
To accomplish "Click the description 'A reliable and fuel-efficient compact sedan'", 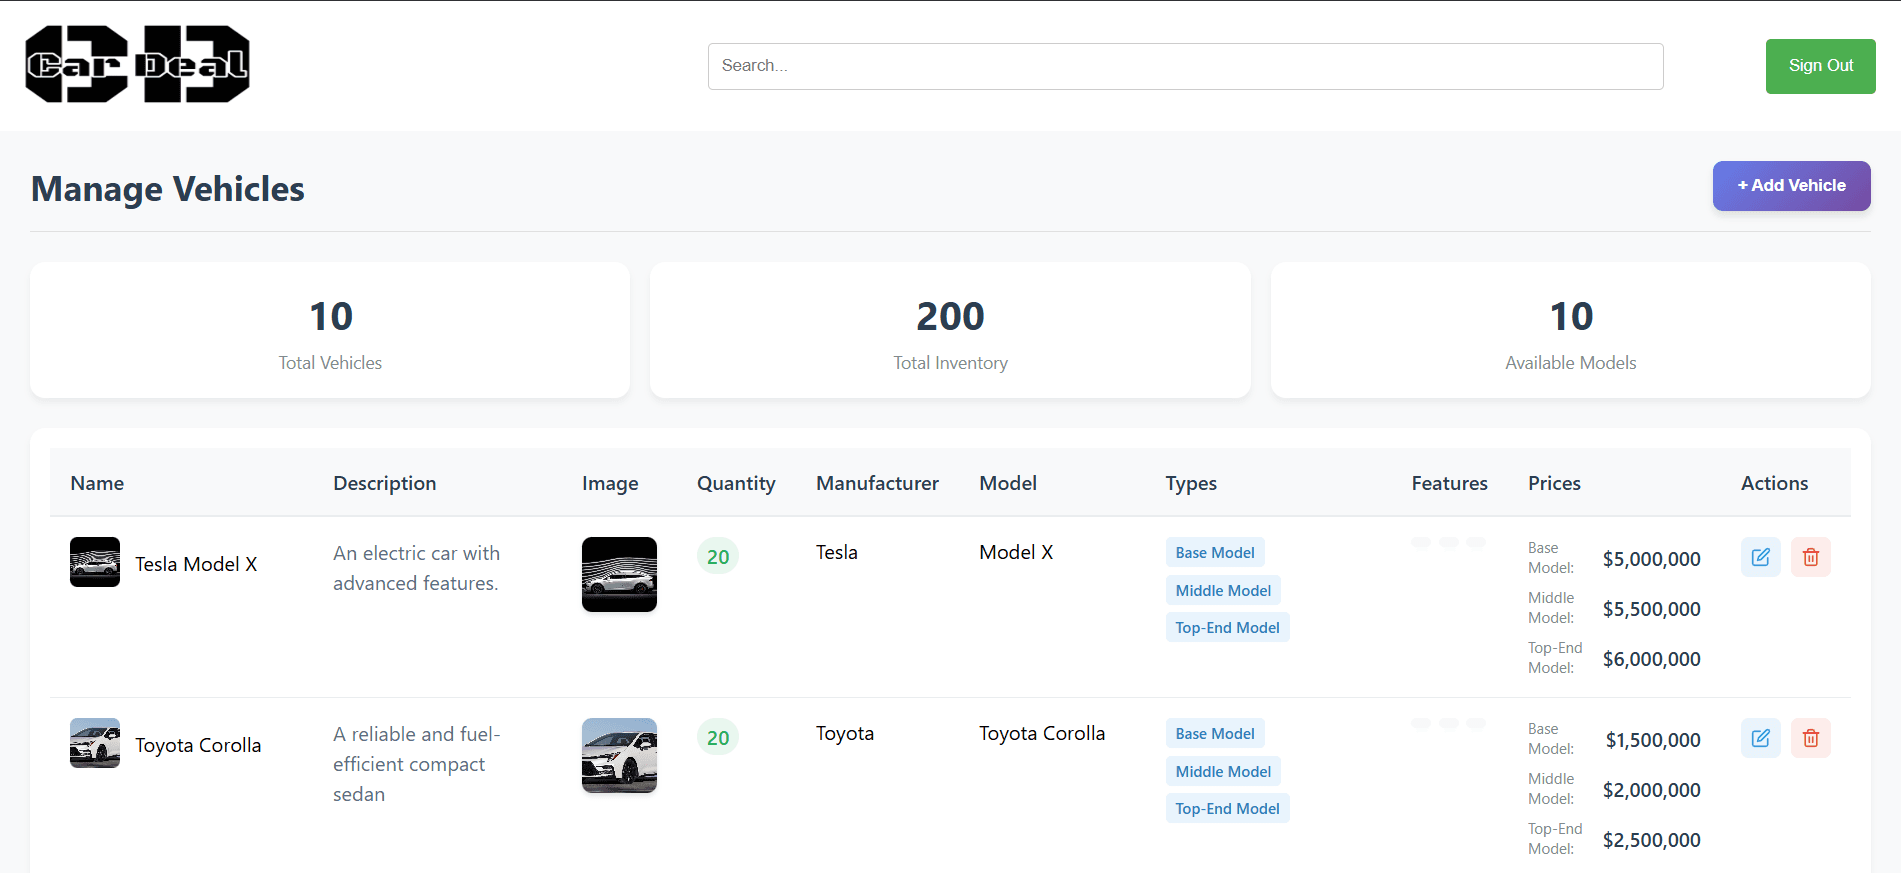I will click(417, 764).
